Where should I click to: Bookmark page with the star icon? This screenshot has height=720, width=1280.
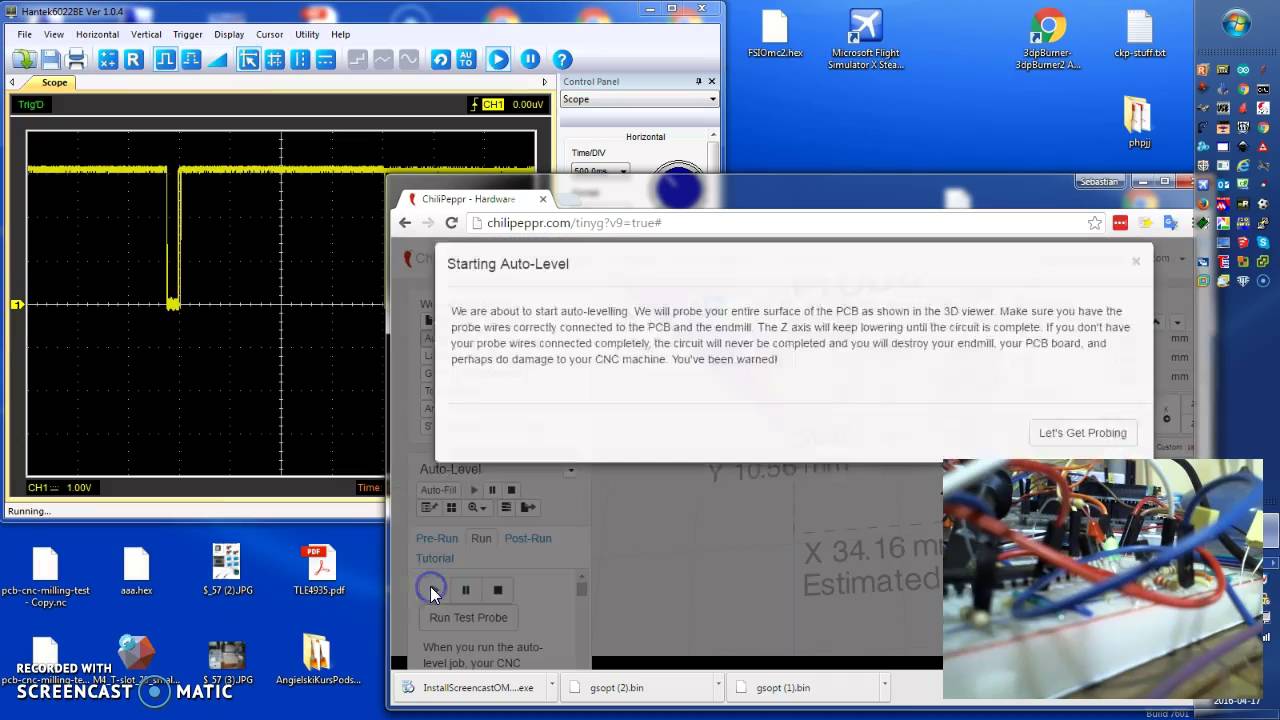point(1095,223)
